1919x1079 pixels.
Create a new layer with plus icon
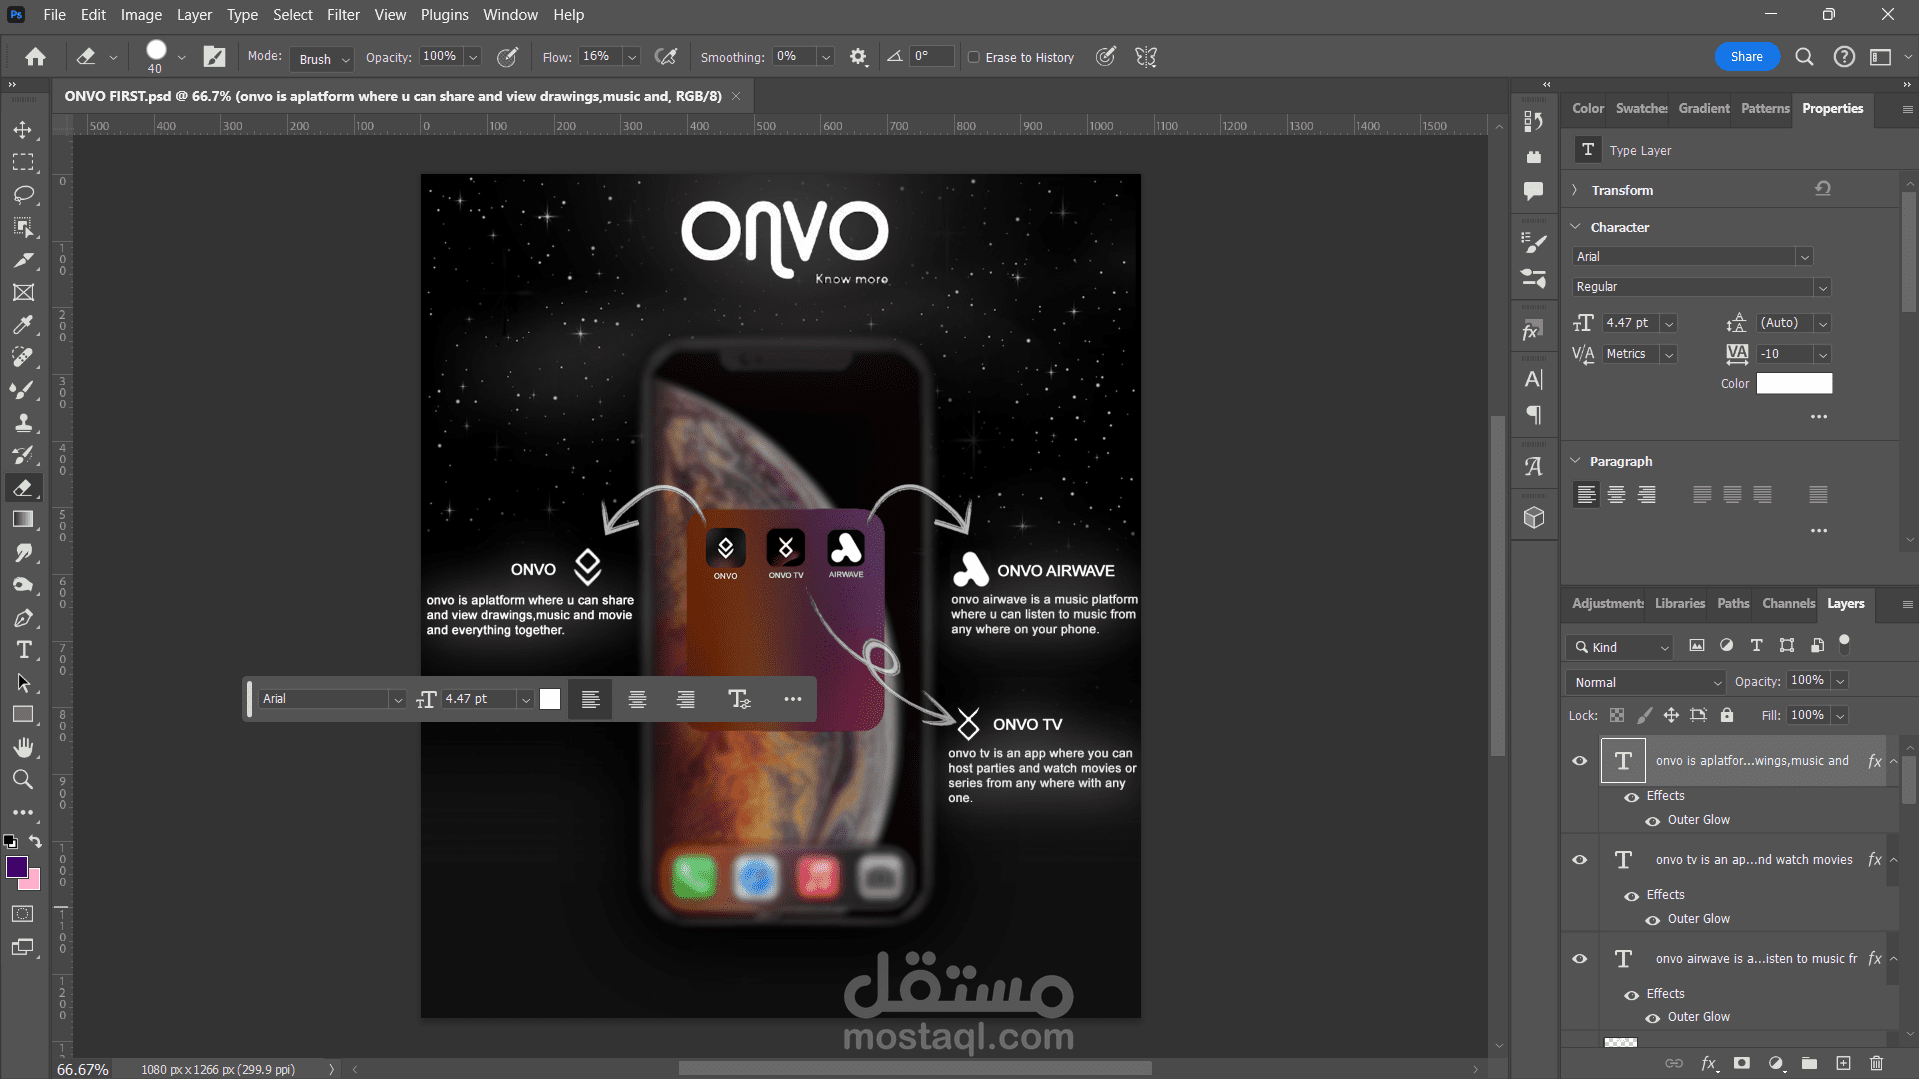pos(1843,1063)
